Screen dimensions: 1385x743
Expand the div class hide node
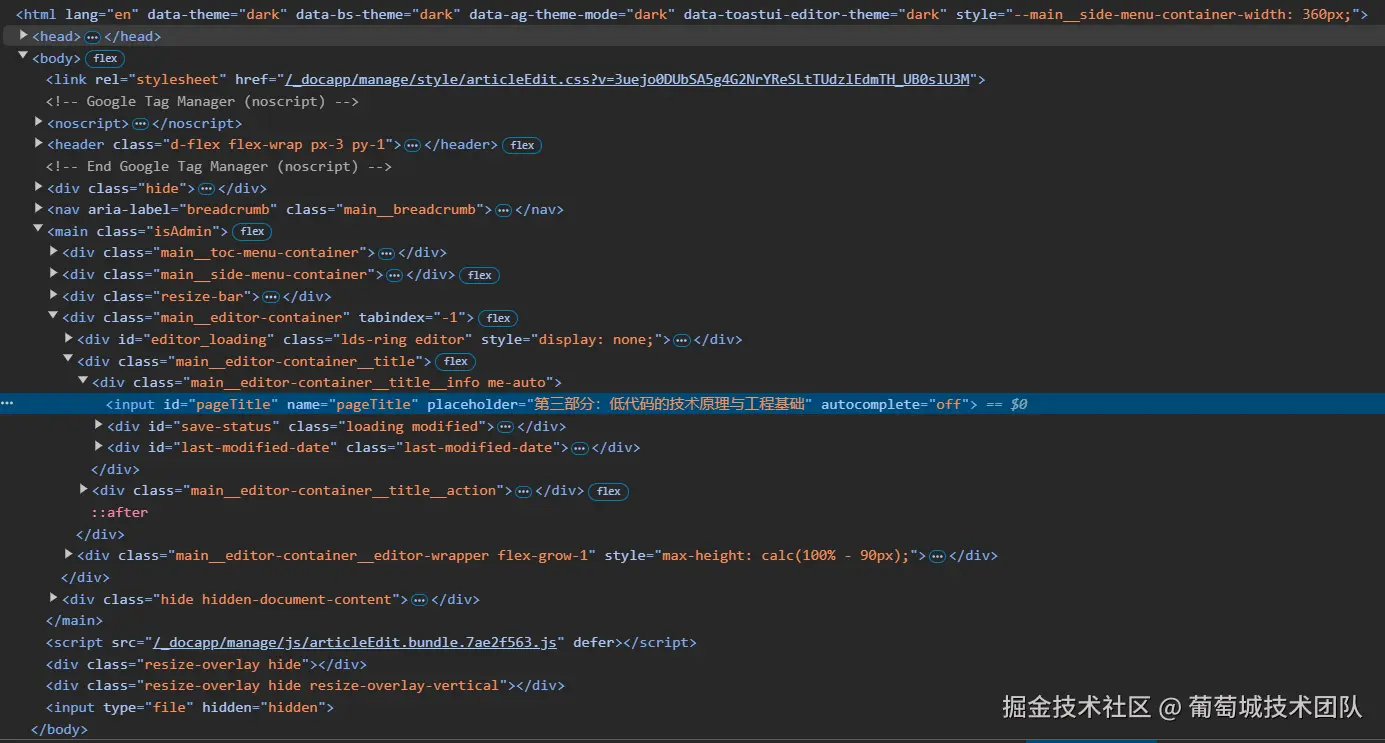[38, 188]
